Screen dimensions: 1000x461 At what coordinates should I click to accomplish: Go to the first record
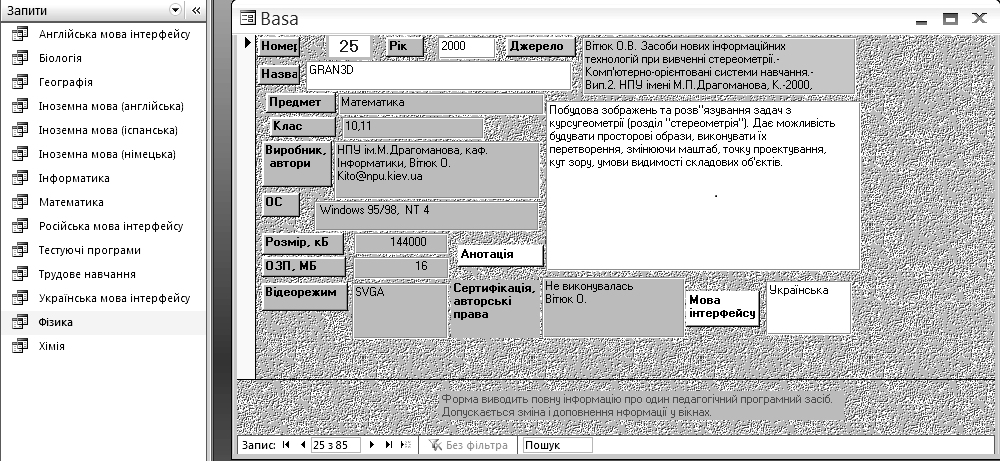pos(286,445)
